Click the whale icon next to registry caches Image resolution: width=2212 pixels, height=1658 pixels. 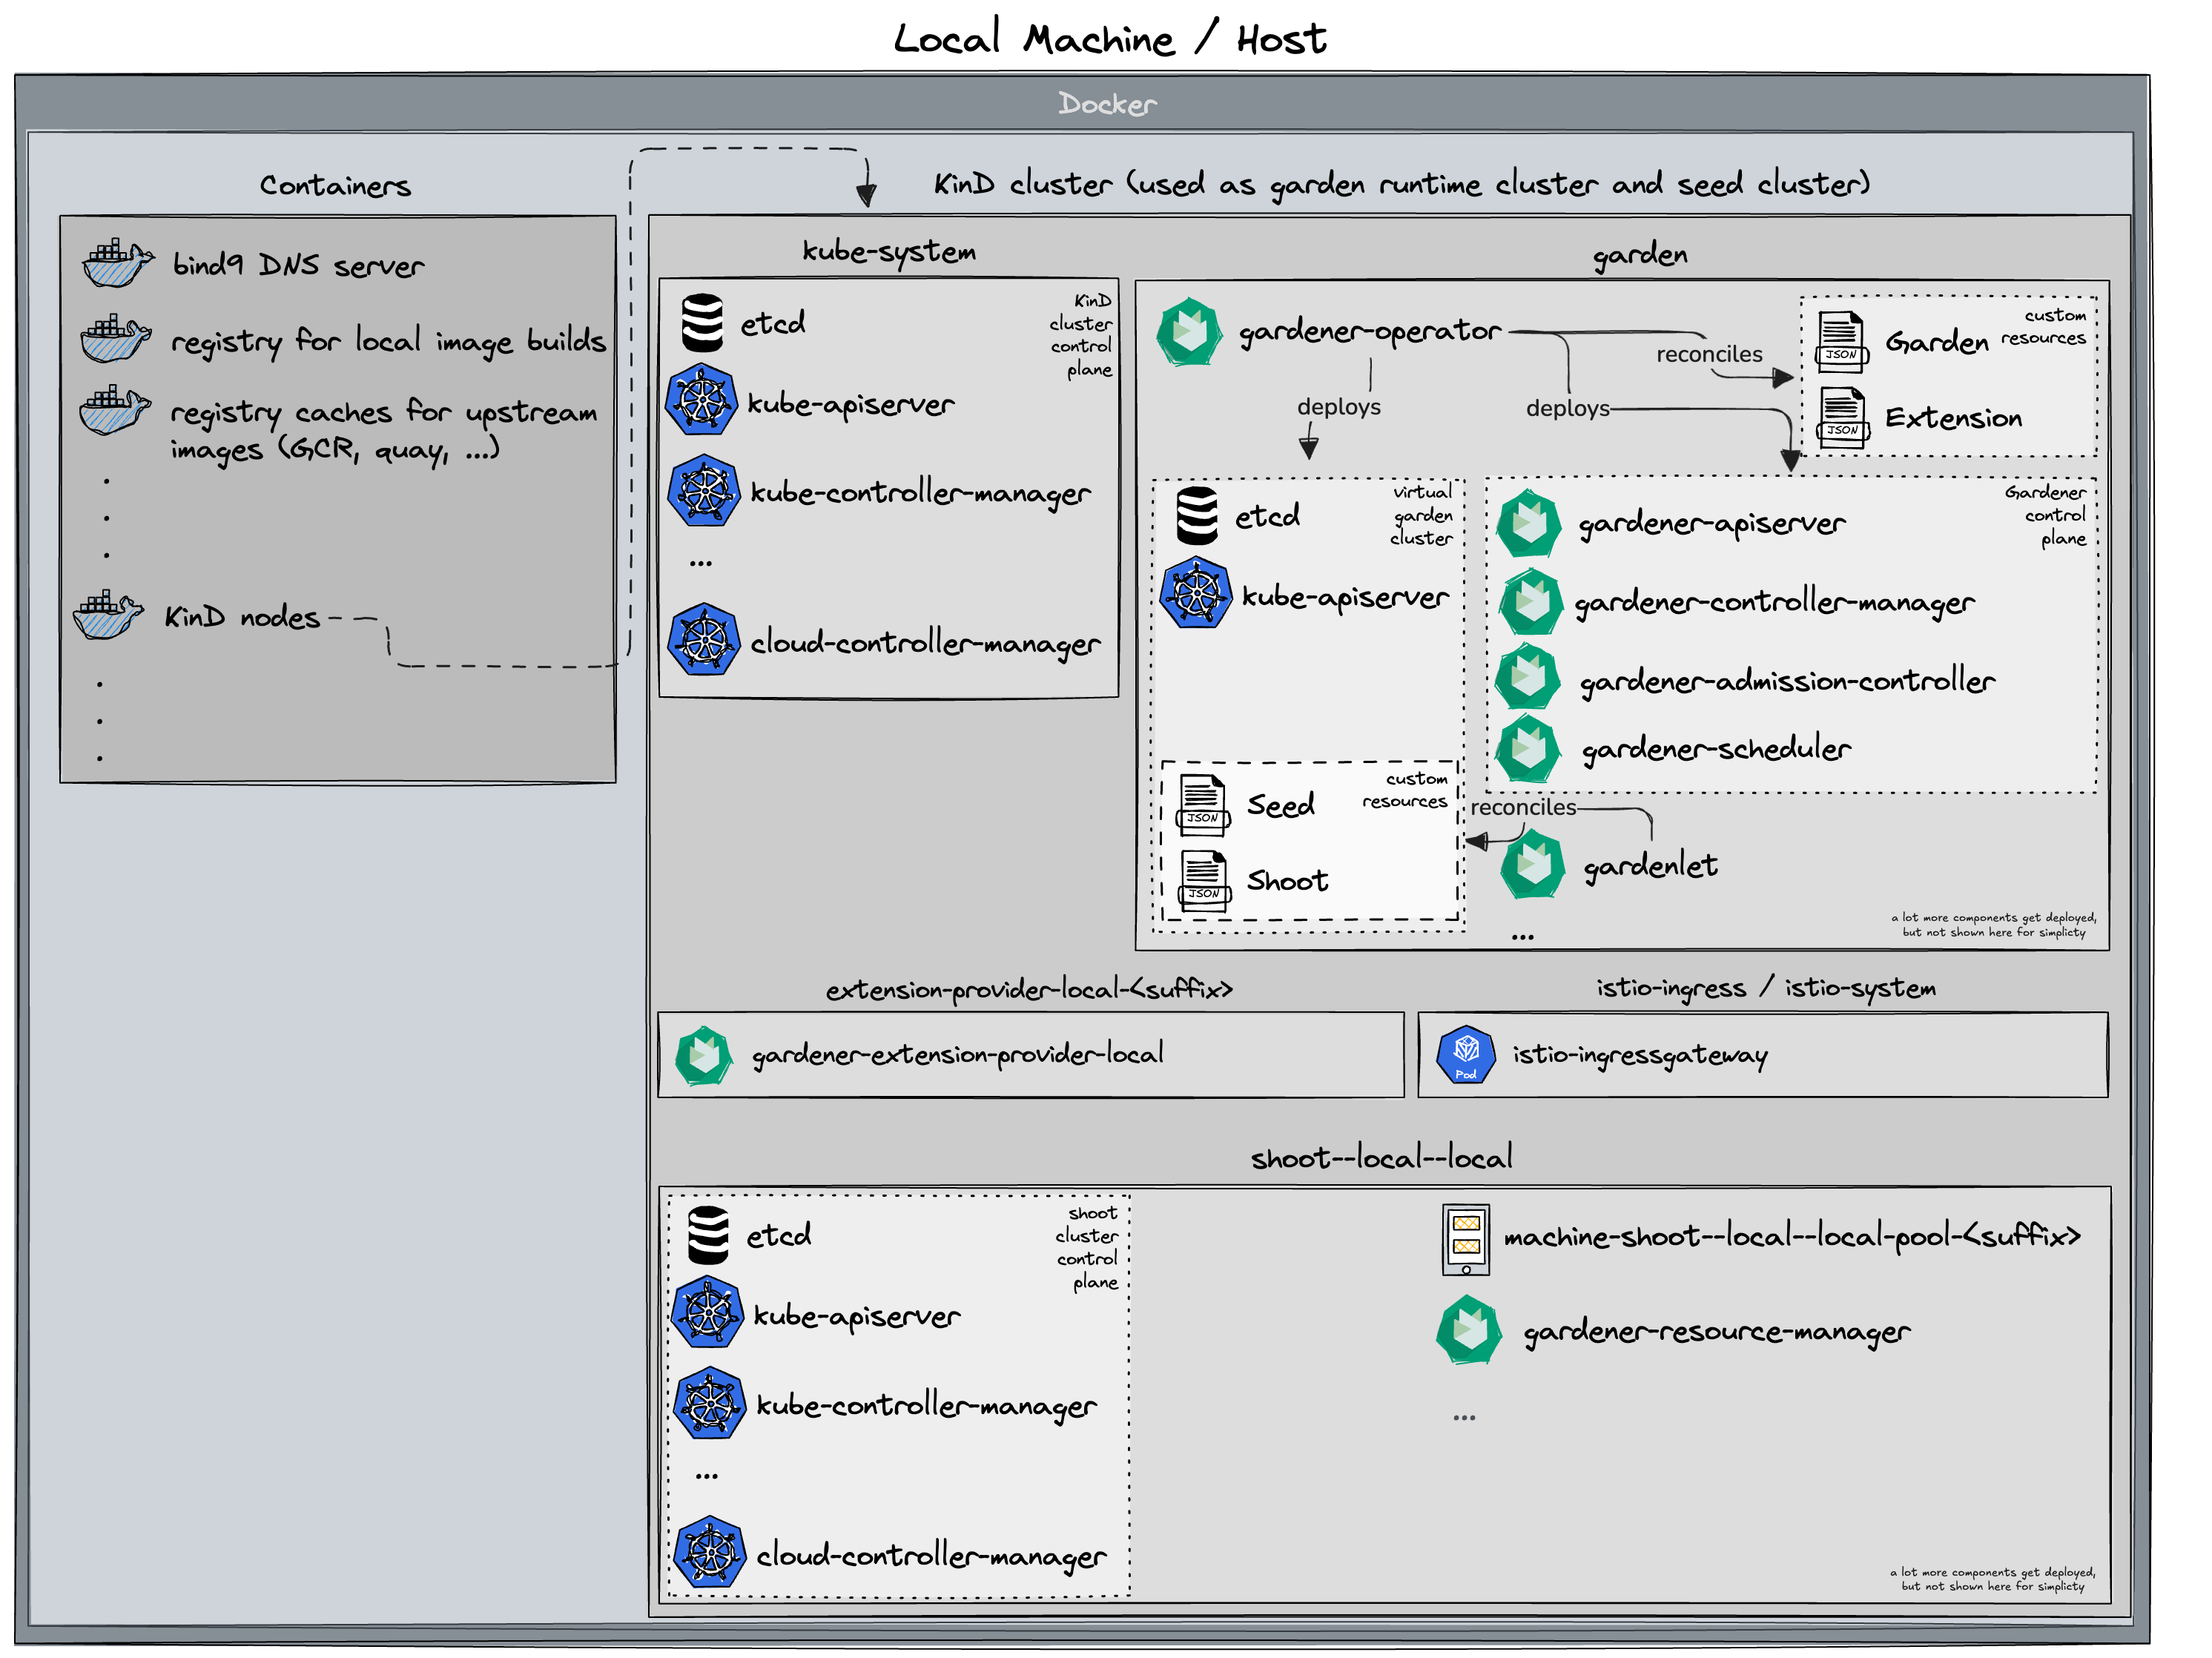[115, 410]
